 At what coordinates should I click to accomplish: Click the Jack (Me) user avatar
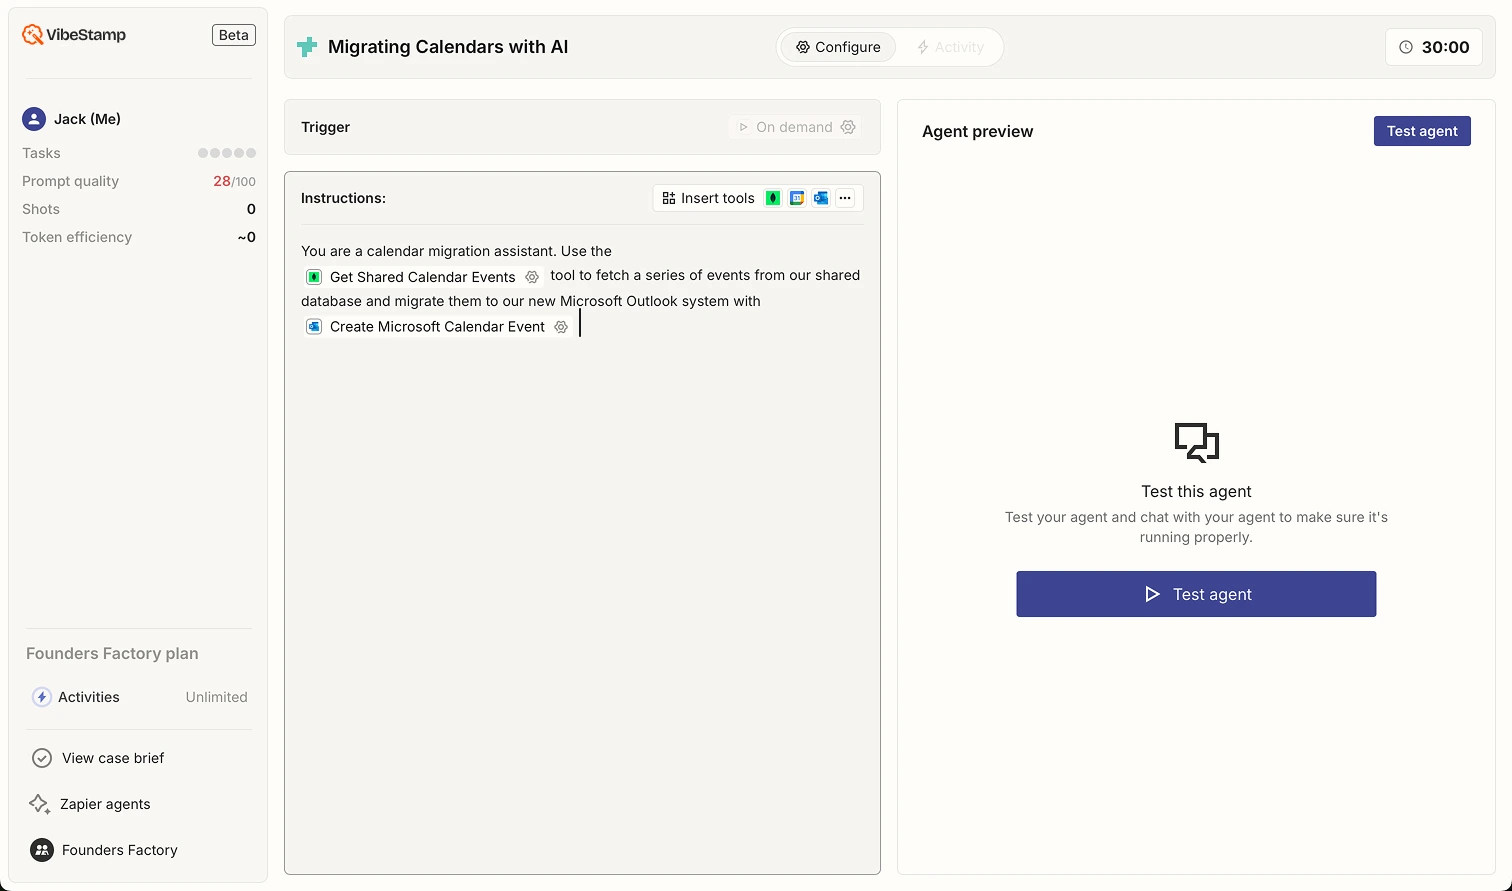(34, 118)
